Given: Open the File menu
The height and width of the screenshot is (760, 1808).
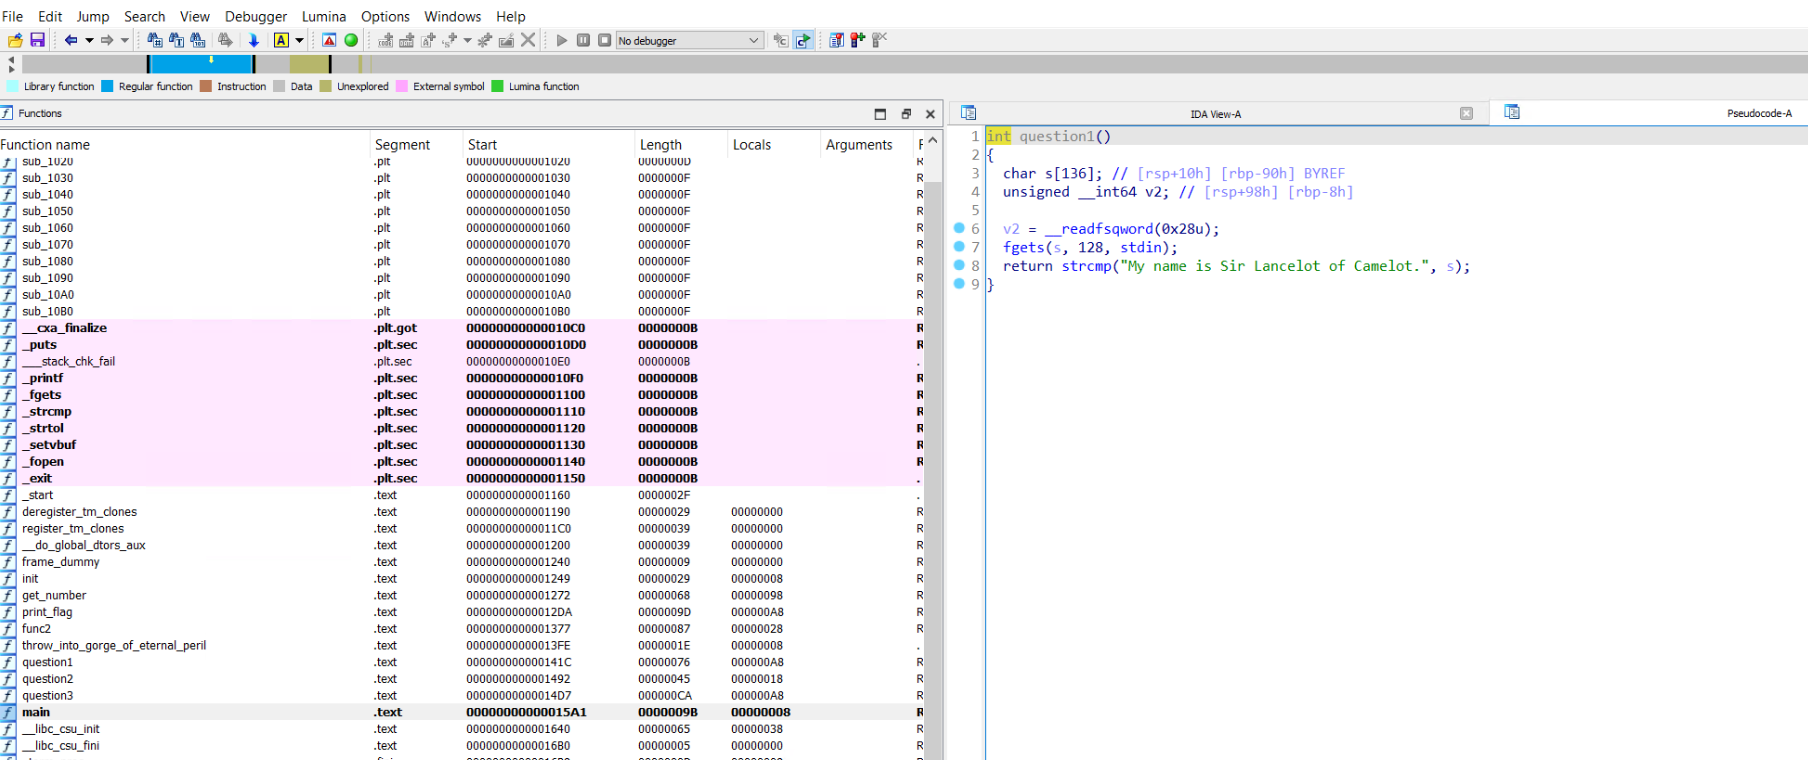Looking at the screenshot, I should (13, 16).
